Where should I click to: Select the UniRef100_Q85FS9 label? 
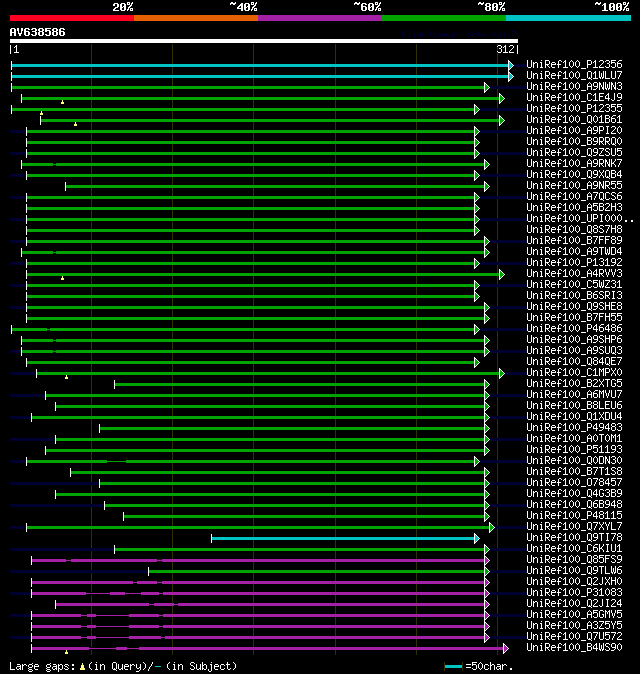pyautogui.click(x=574, y=560)
